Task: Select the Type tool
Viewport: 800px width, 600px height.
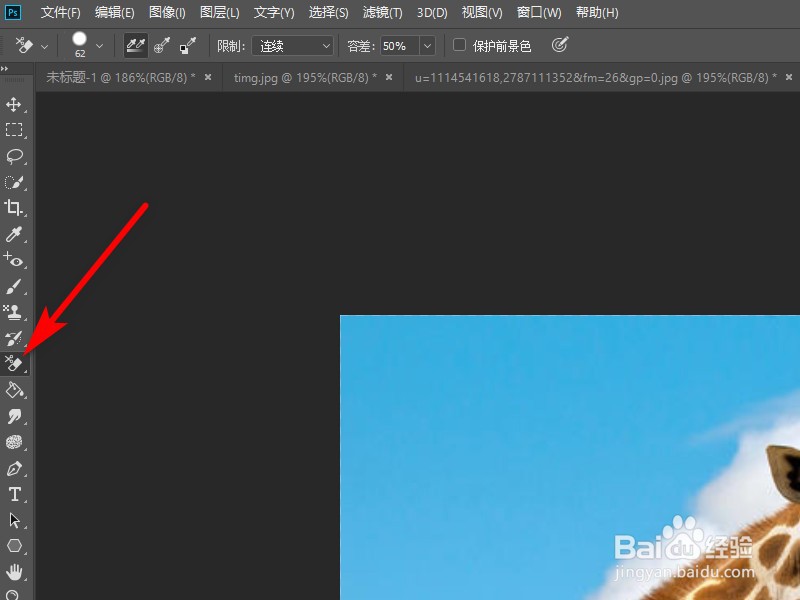Action: 14,494
